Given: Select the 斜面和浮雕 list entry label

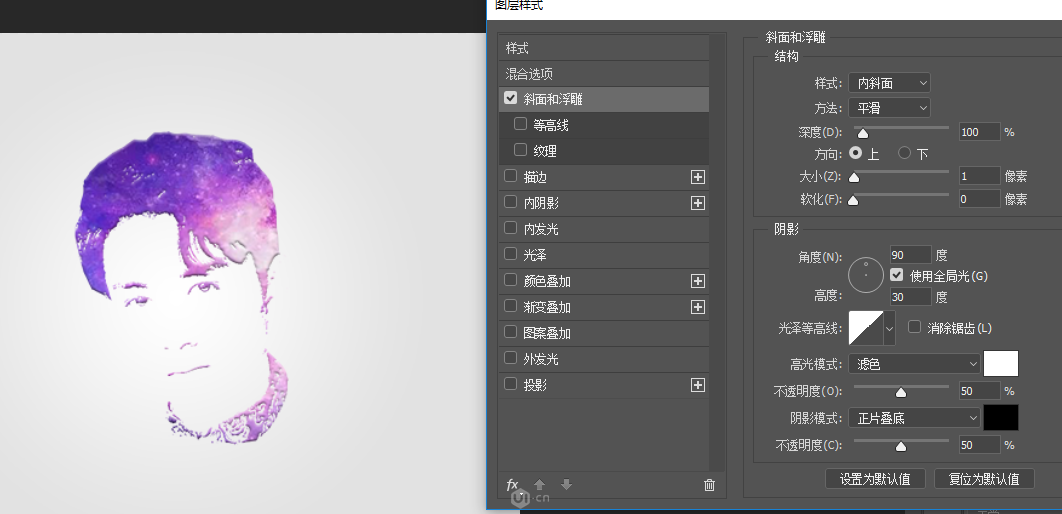Looking at the screenshot, I should pyautogui.click(x=553, y=100).
